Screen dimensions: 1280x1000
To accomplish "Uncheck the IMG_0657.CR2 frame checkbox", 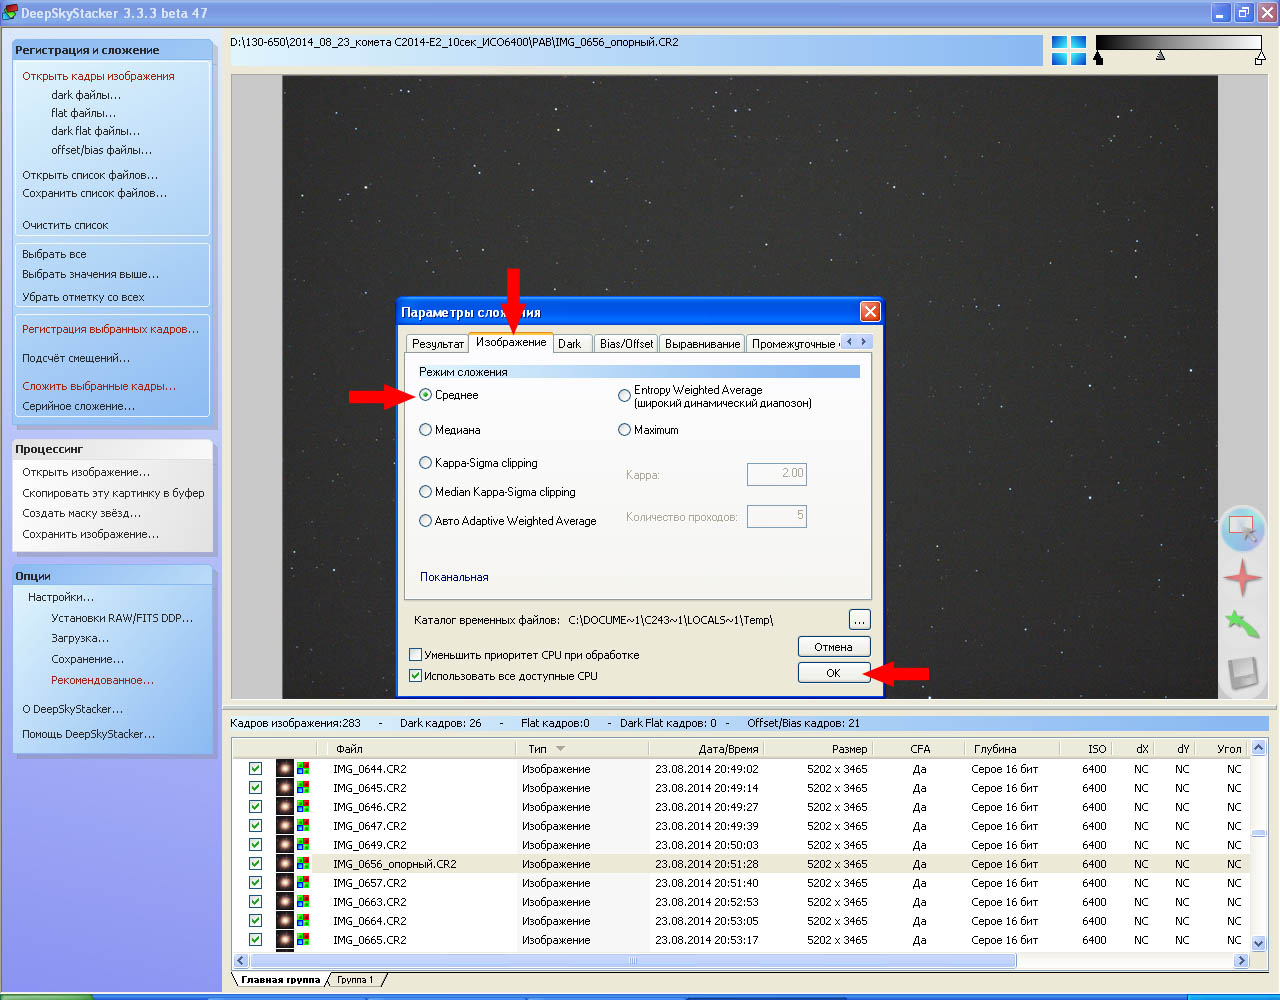I will [256, 883].
